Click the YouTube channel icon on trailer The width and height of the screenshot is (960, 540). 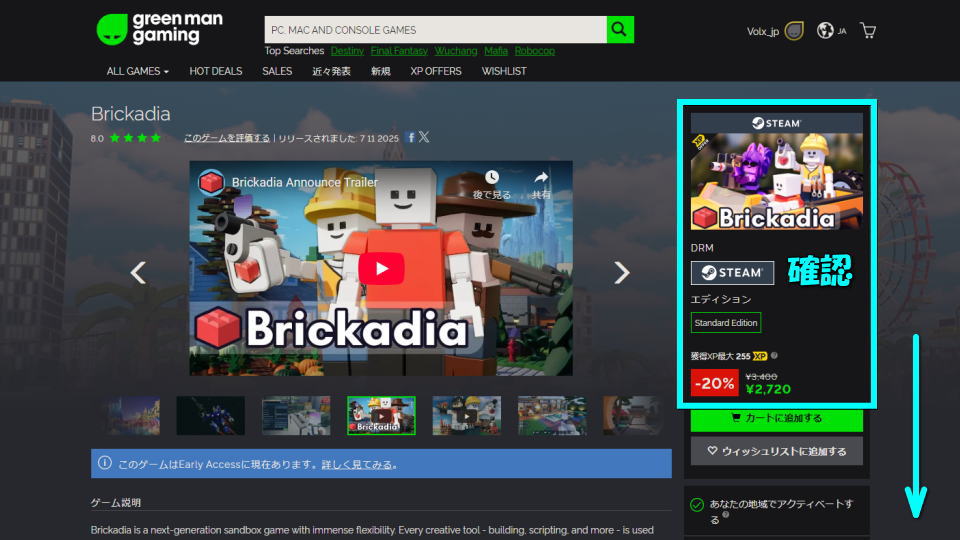(x=211, y=182)
